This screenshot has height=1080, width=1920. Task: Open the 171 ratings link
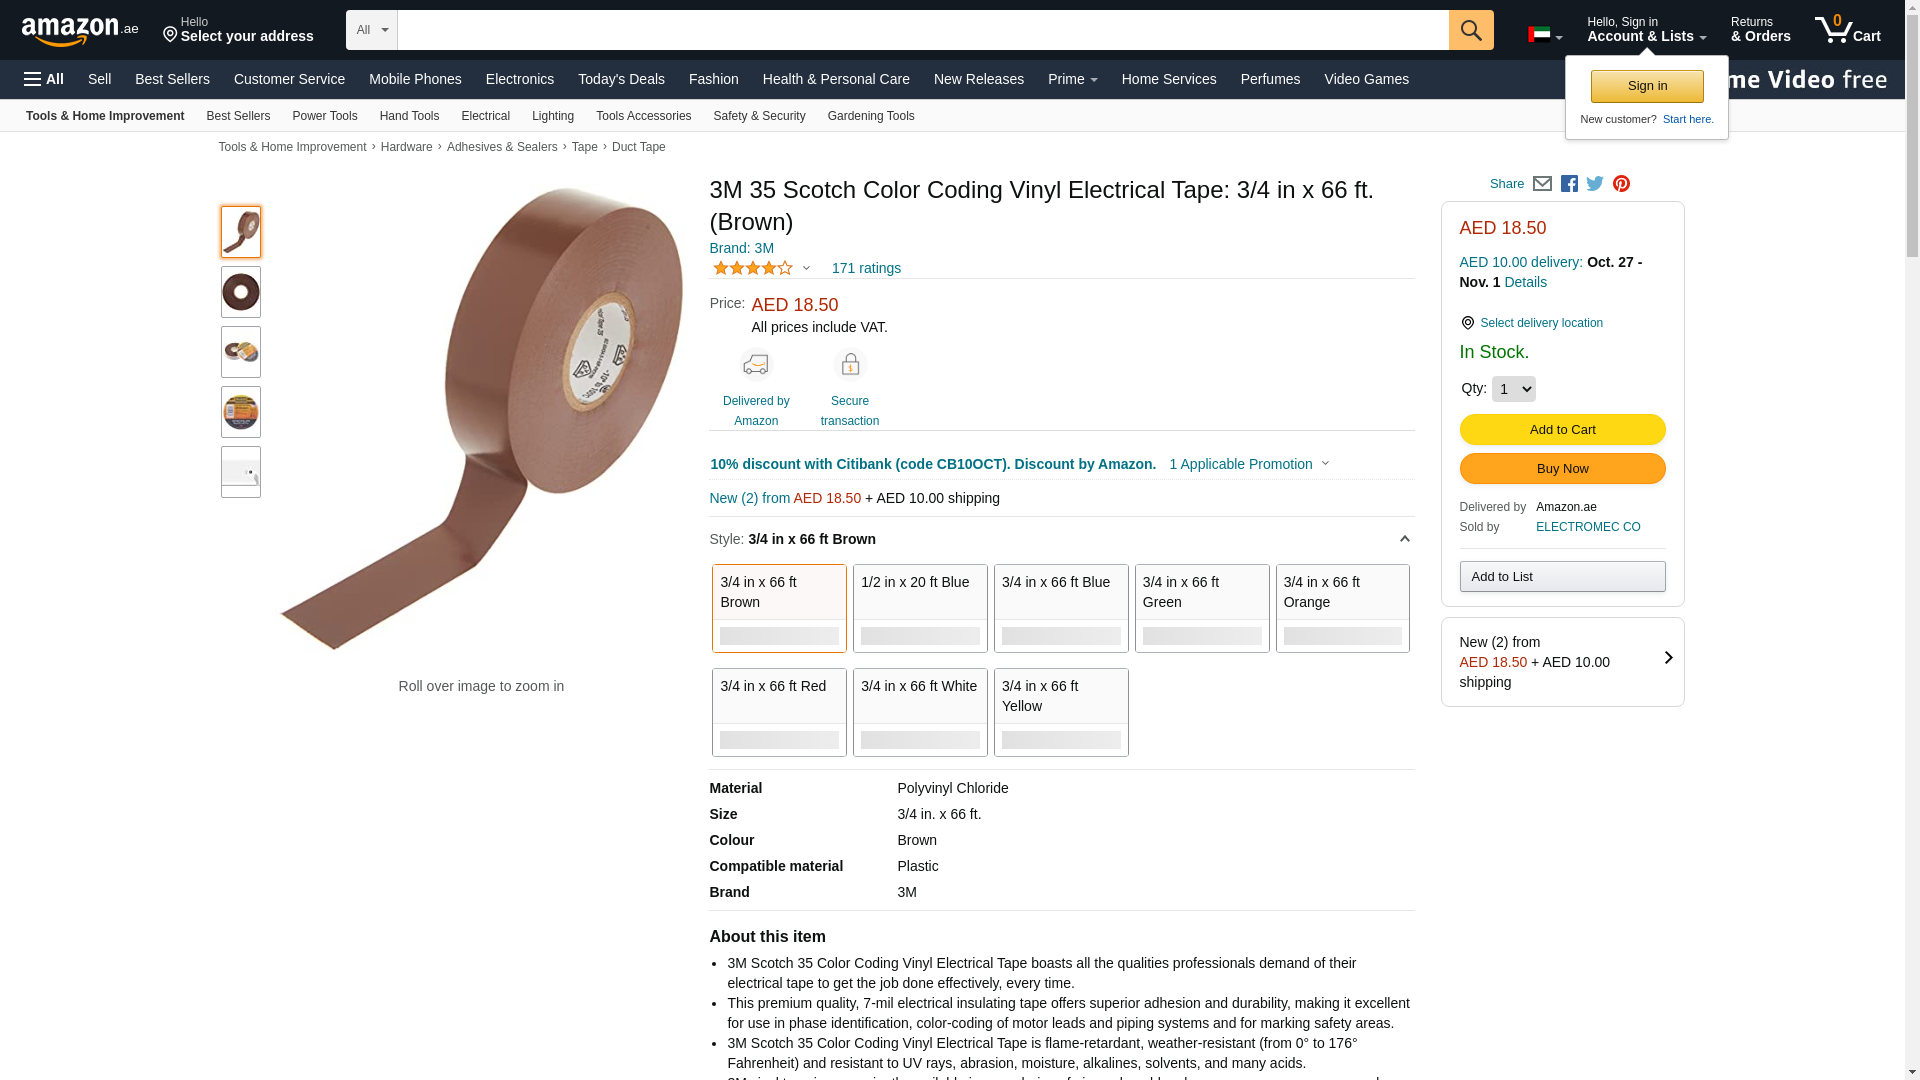click(x=866, y=268)
